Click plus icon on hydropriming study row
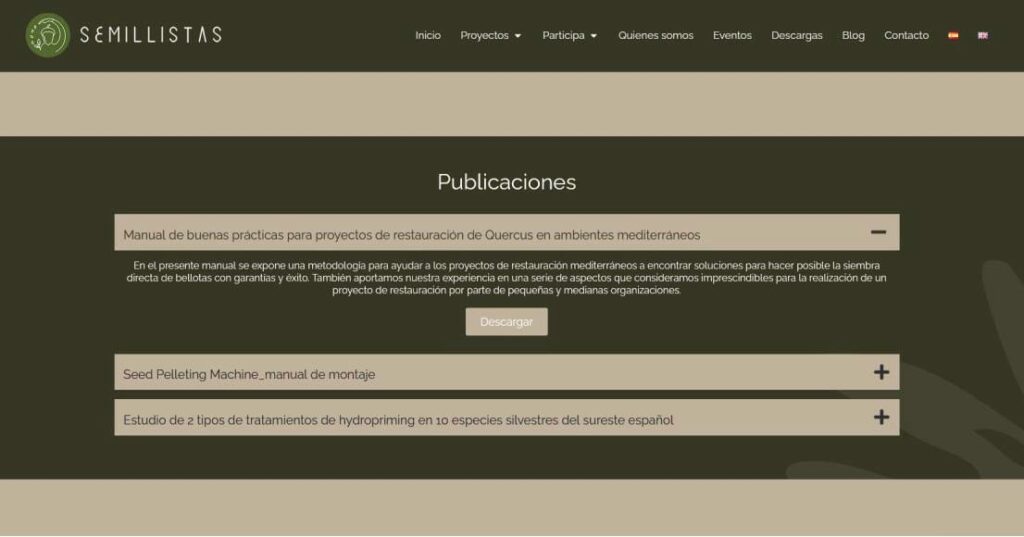Viewport: 1024px width, 537px height. tap(882, 417)
